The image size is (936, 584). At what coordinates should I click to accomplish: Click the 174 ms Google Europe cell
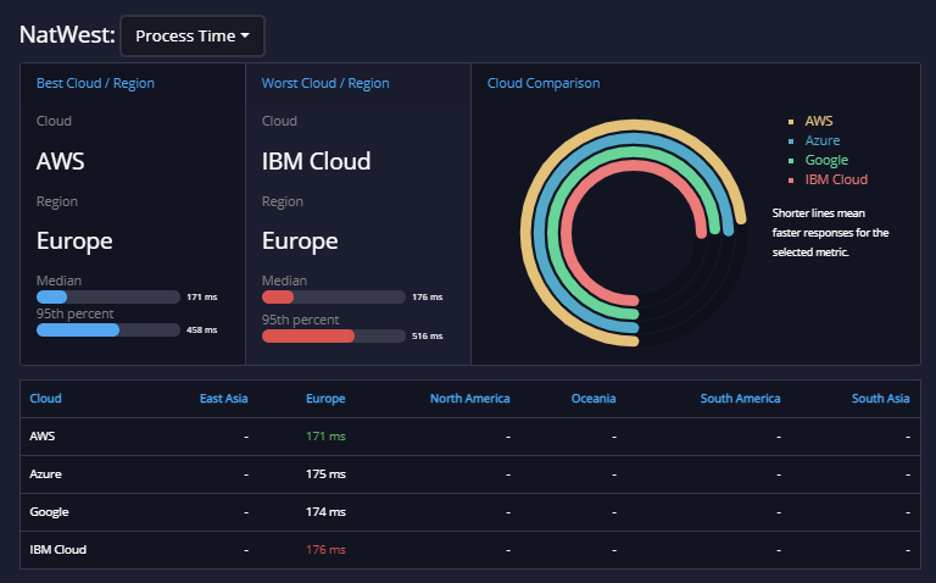coord(325,512)
